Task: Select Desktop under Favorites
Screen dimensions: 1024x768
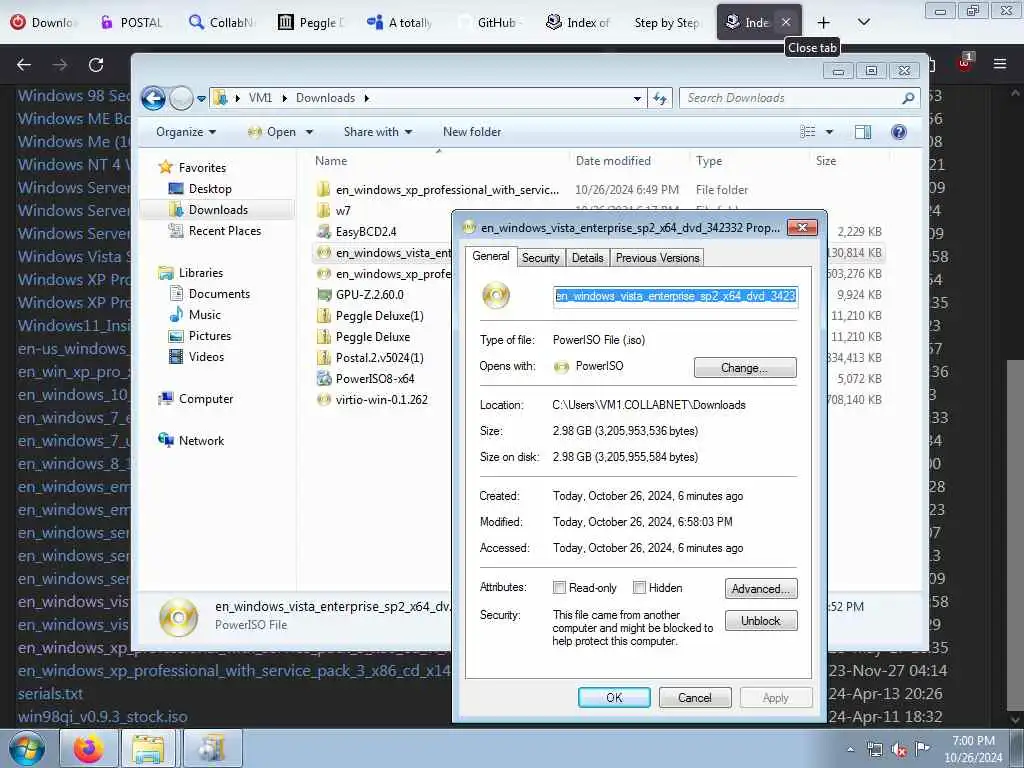Action: click(210, 189)
